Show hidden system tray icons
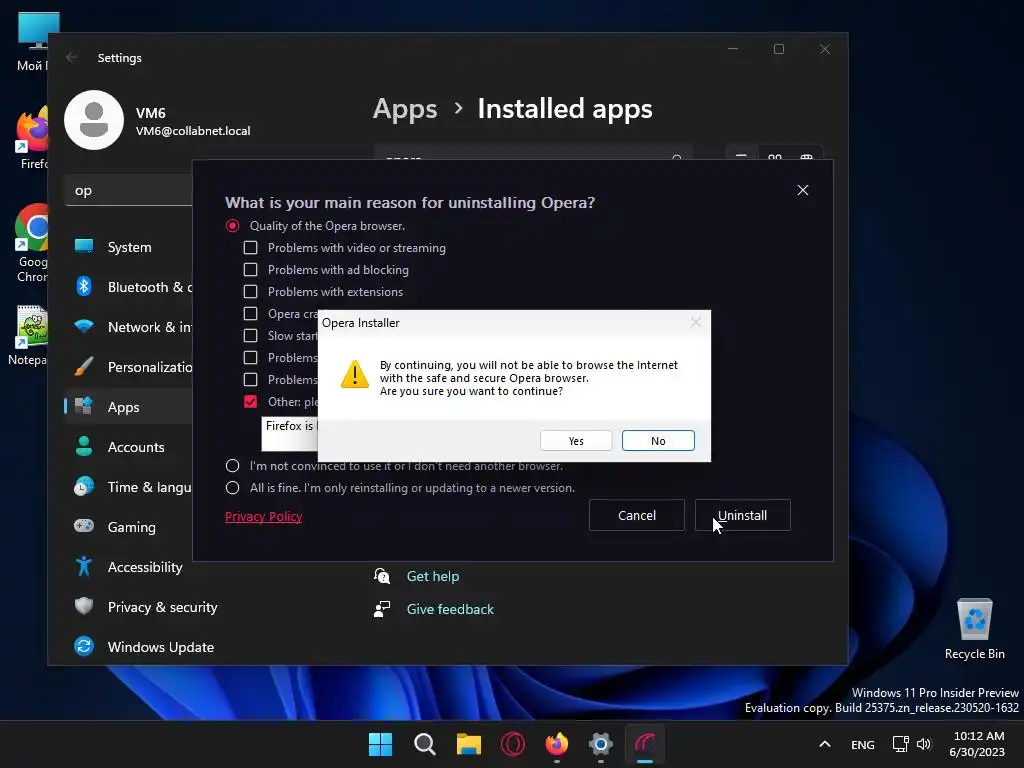Viewport: 1024px width, 768px height. [825, 744]
